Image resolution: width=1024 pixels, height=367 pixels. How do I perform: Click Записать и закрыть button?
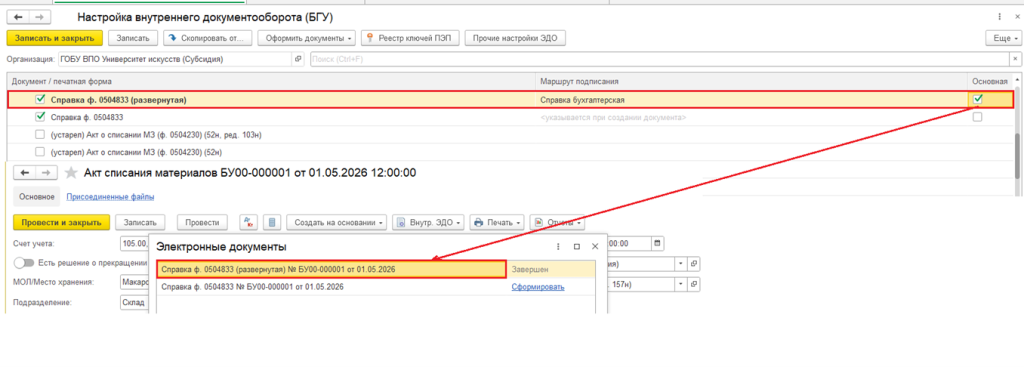pos(55,39)
